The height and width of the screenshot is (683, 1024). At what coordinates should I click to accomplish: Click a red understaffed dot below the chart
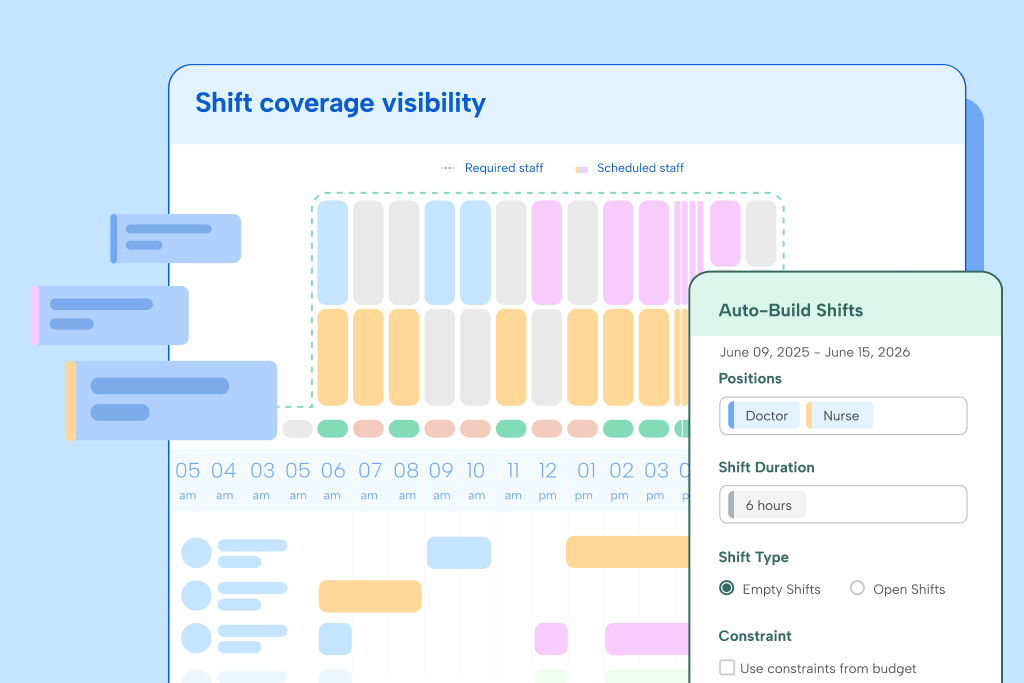[370, 429]
